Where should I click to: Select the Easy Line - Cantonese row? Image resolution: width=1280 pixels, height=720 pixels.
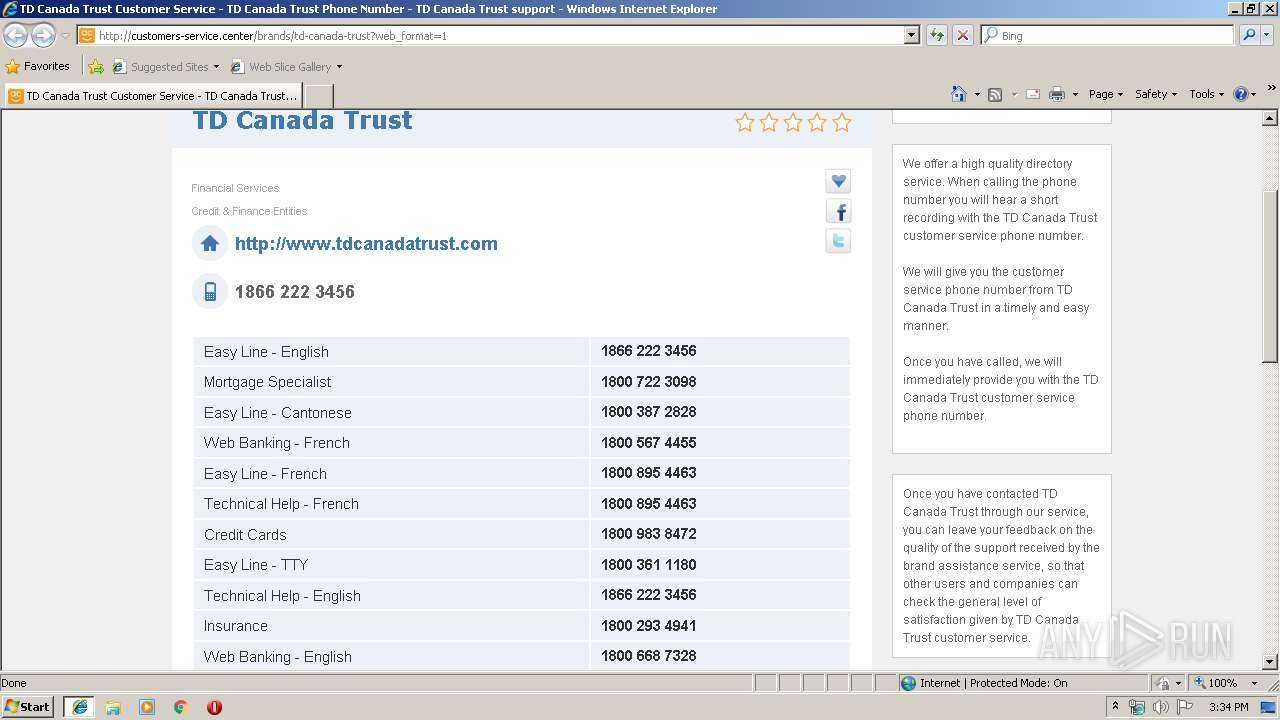point(521,412)
